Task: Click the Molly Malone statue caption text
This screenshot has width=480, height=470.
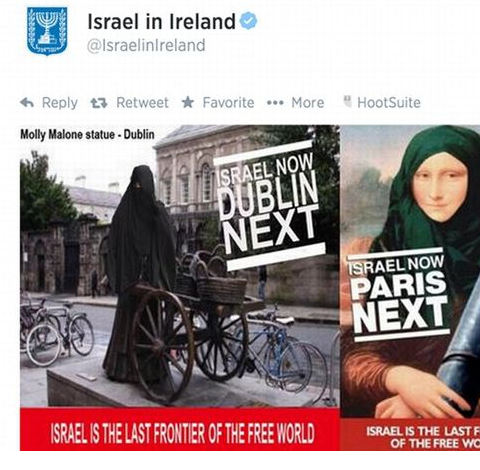Action: click(x=87, y=135)
